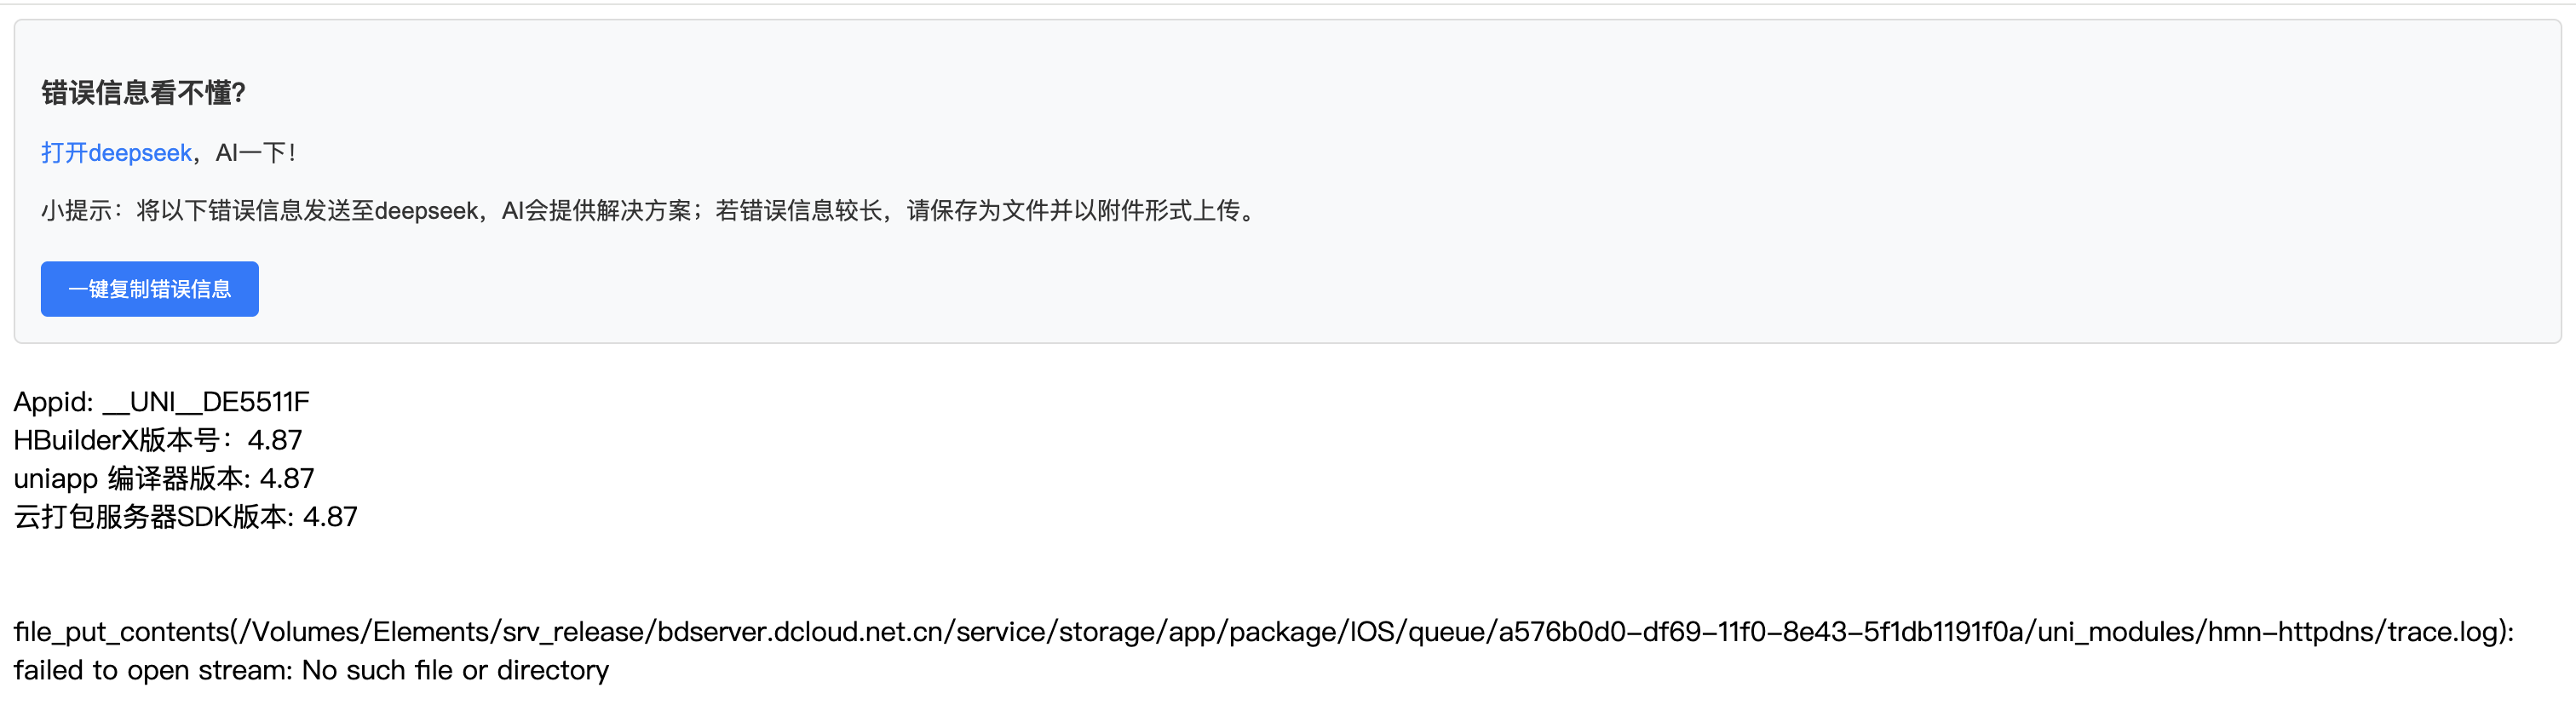Click the 一键复制错误信息 button
Viewport: 2576px width, 722px height.
[x=150, y=289]
